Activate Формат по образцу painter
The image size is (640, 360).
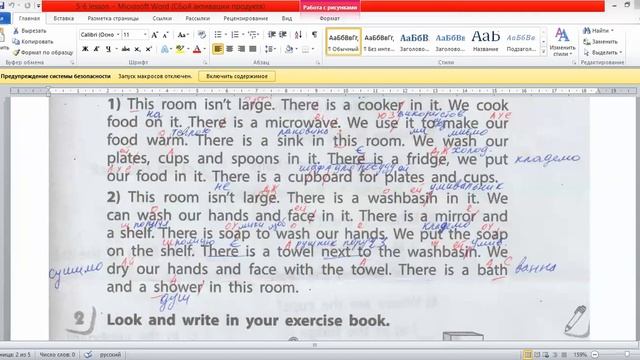tap(43, 52)
